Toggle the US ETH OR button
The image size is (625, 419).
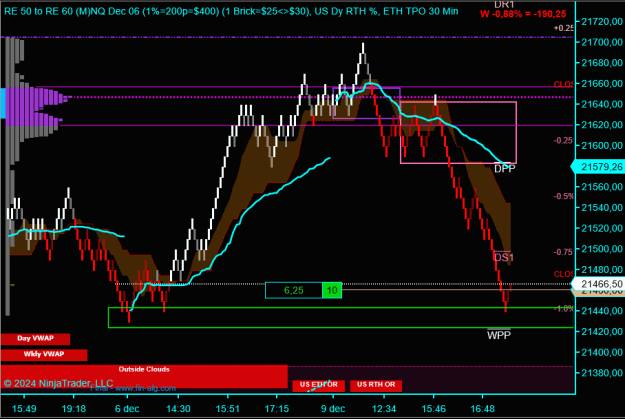[x=318, y=385]
